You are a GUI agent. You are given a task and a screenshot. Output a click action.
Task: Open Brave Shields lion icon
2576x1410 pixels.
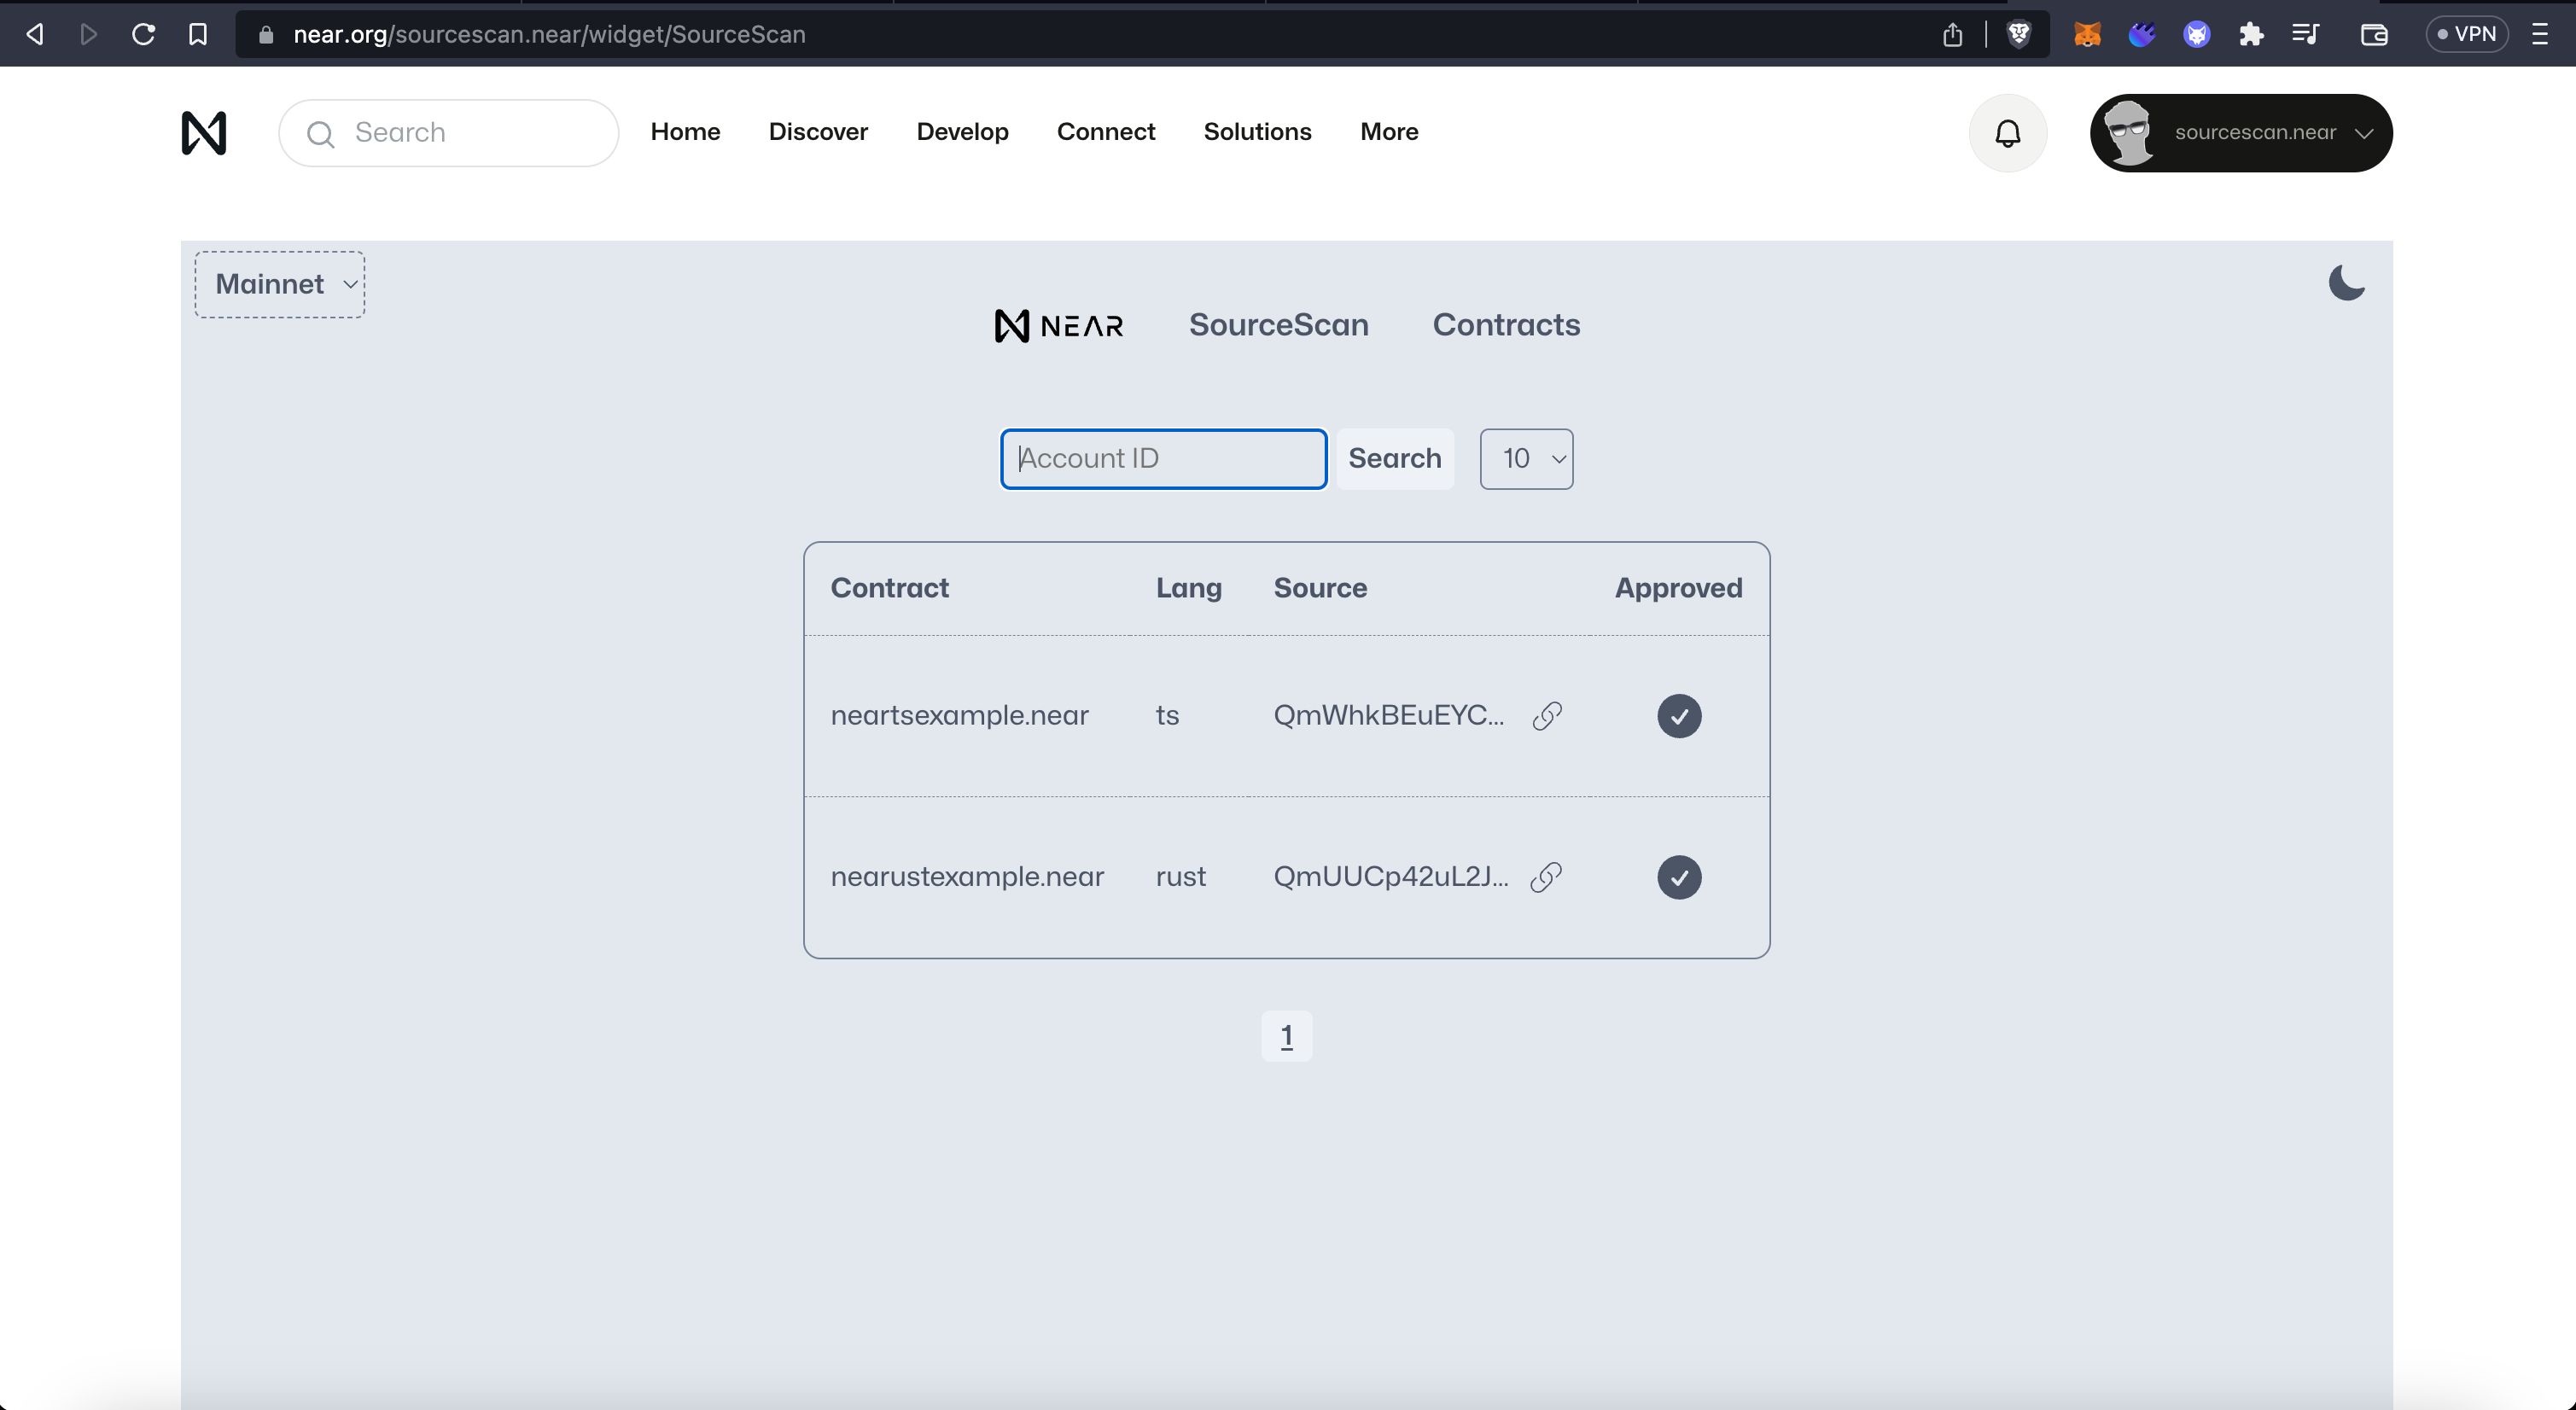coord(2019,34)
